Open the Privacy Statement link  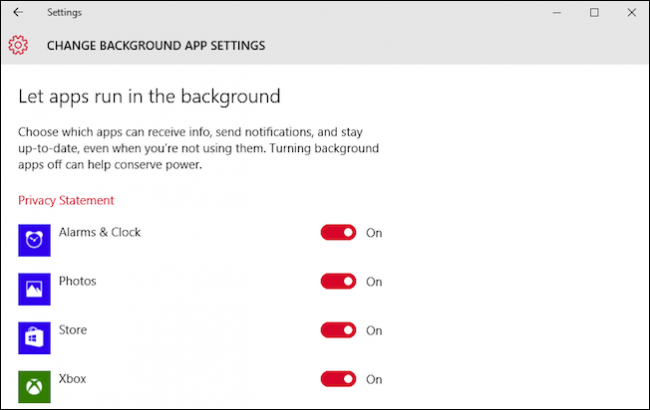66,200
